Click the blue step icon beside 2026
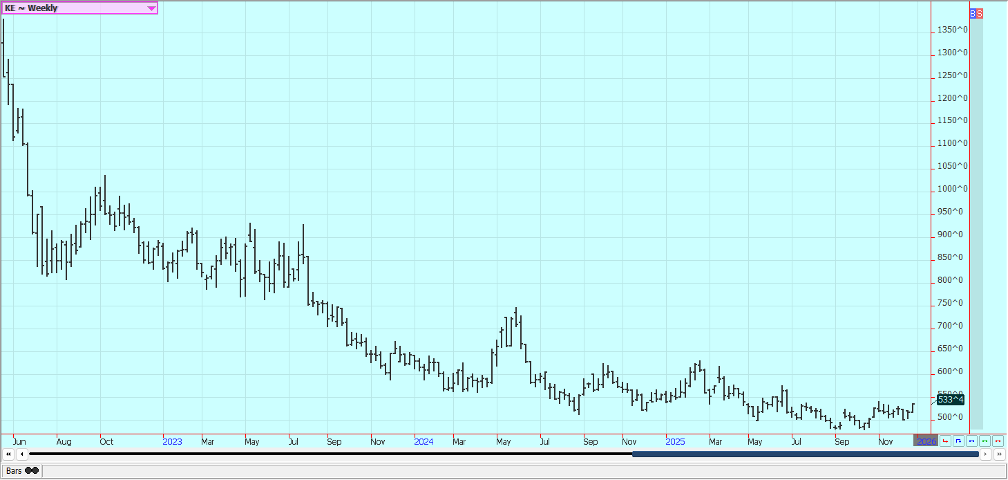Viewport: 1008px width, 480px height. coord(959,440)
